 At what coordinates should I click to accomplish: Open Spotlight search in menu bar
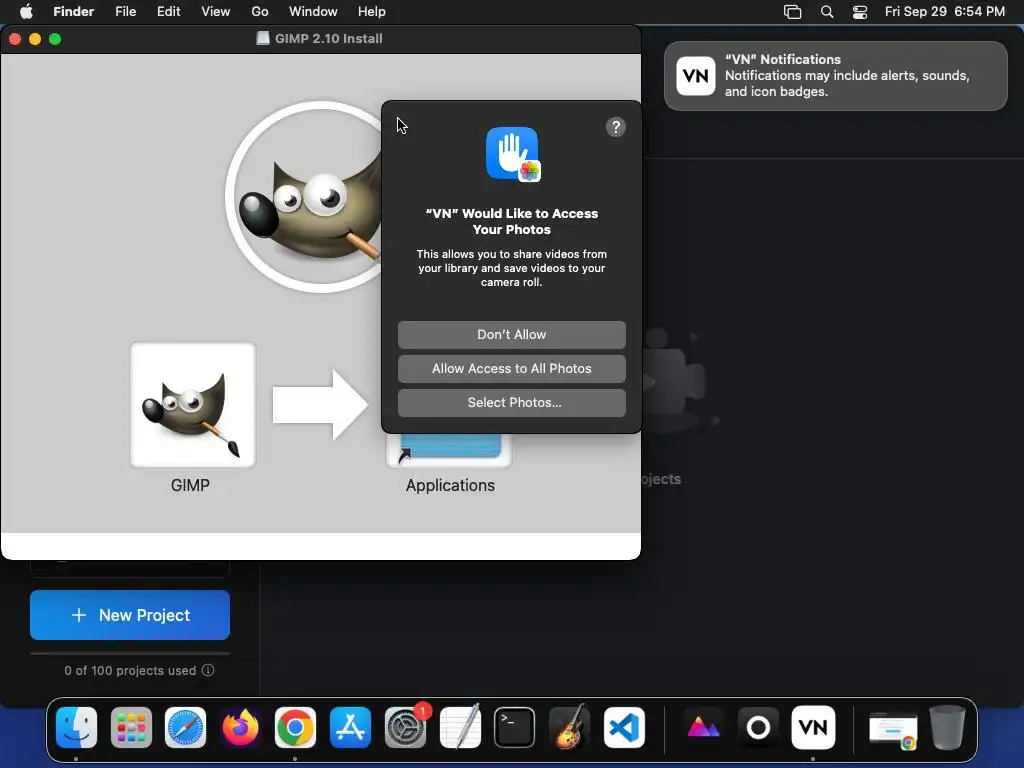point(827,12)
